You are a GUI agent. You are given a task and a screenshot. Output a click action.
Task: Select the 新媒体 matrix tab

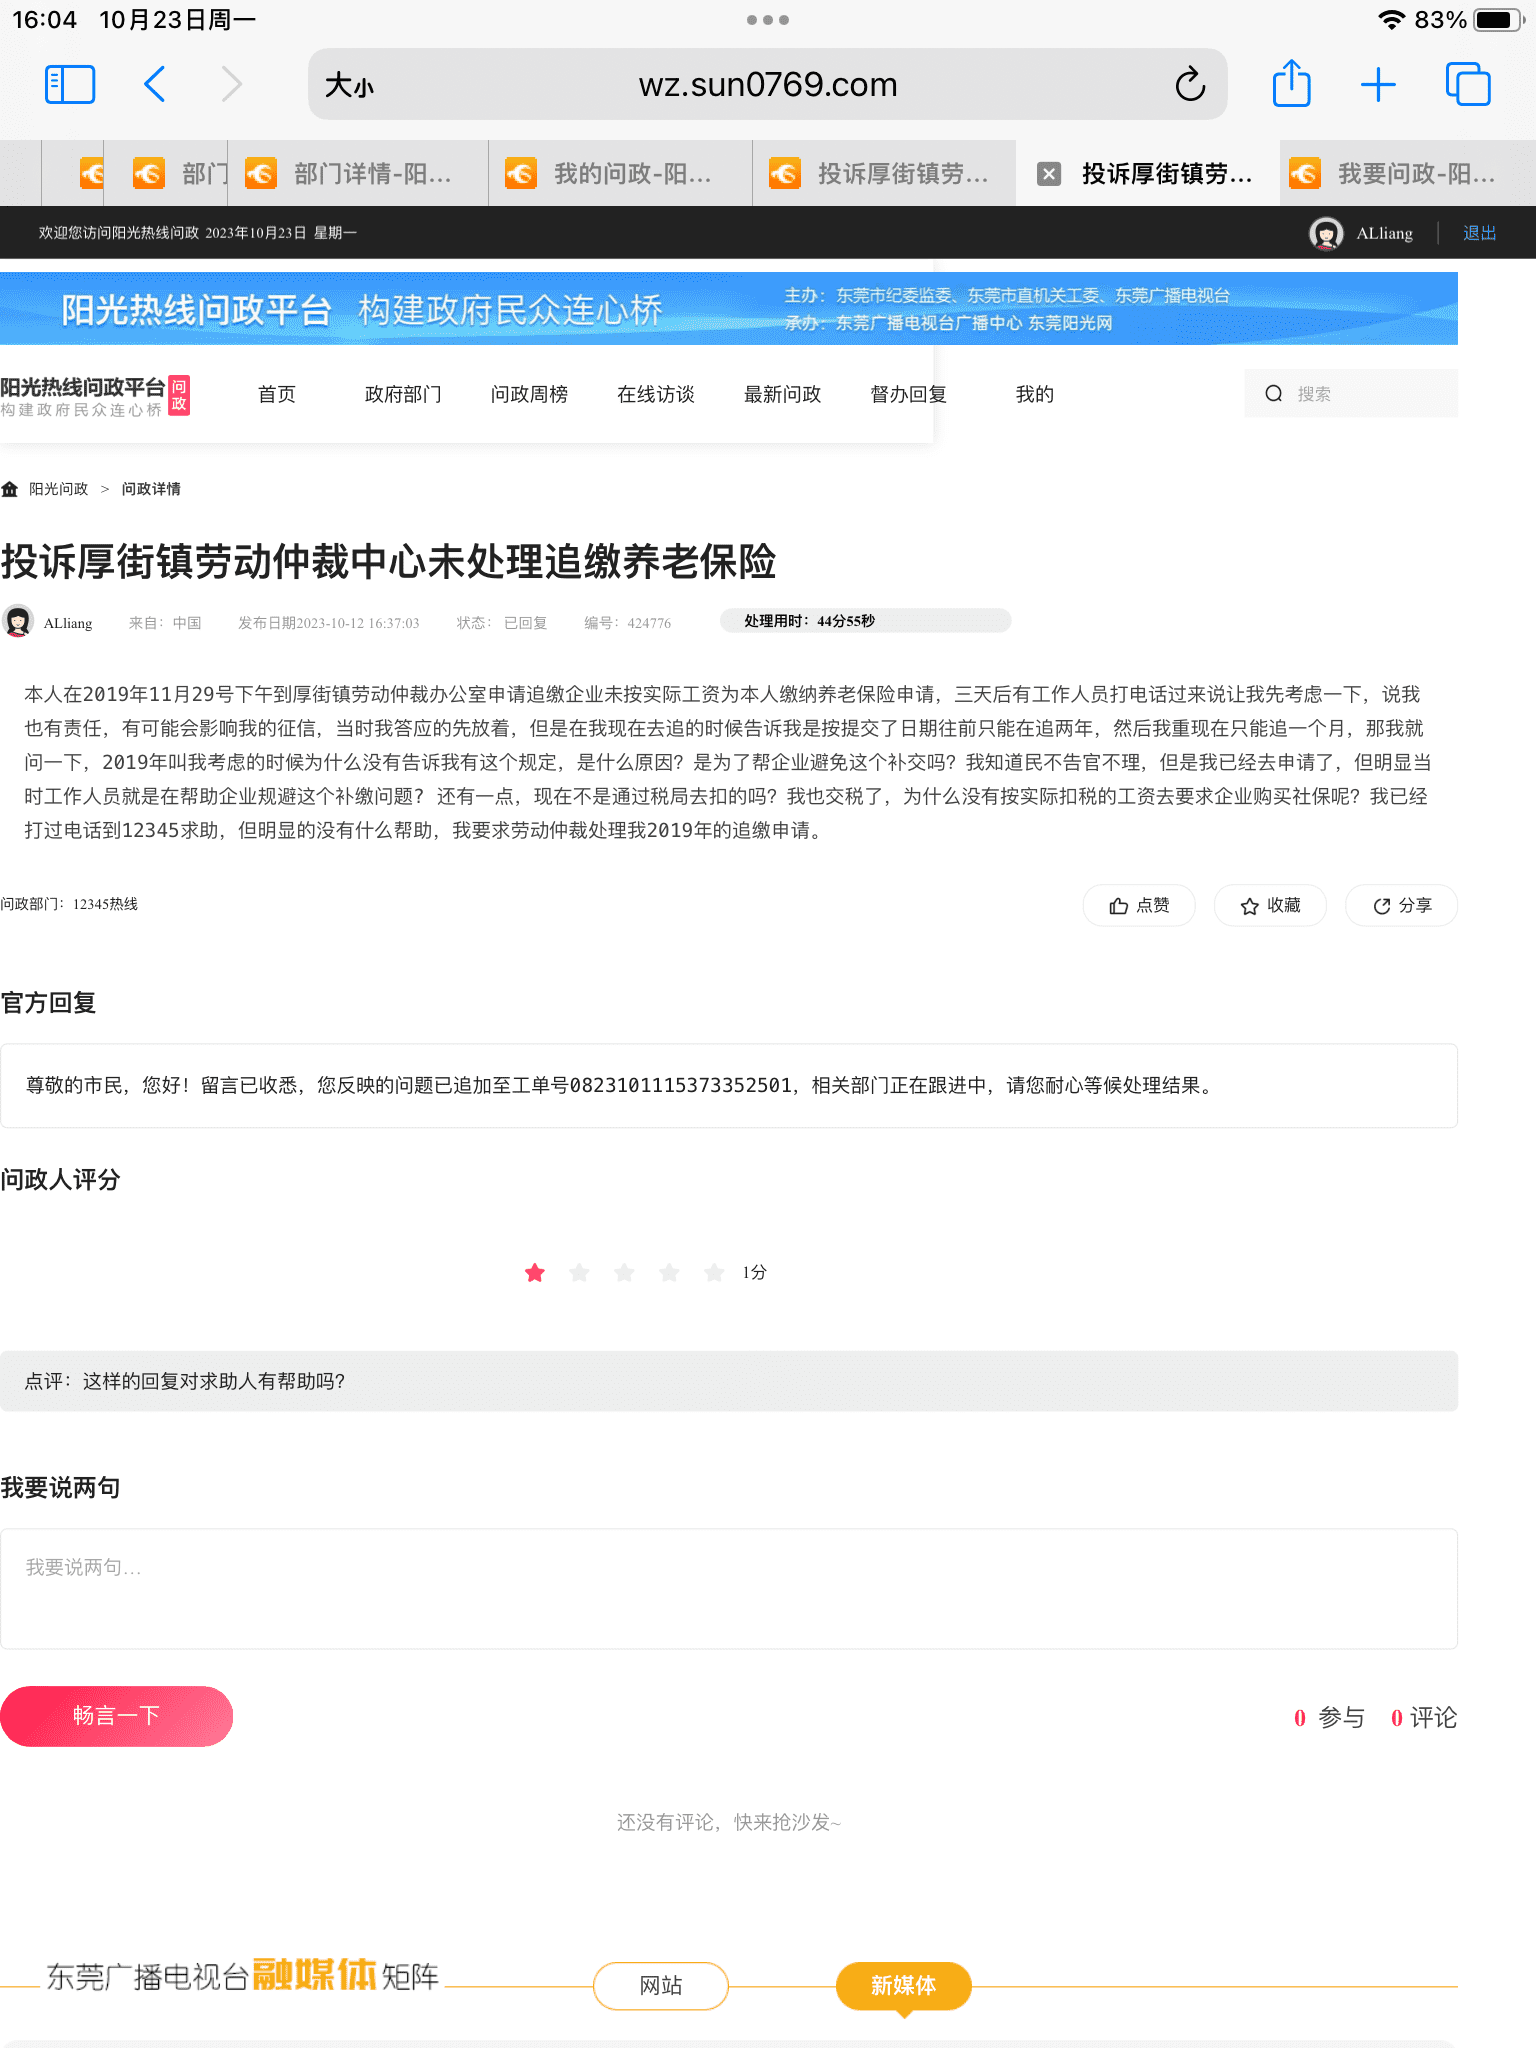(x=903, y=1986)
